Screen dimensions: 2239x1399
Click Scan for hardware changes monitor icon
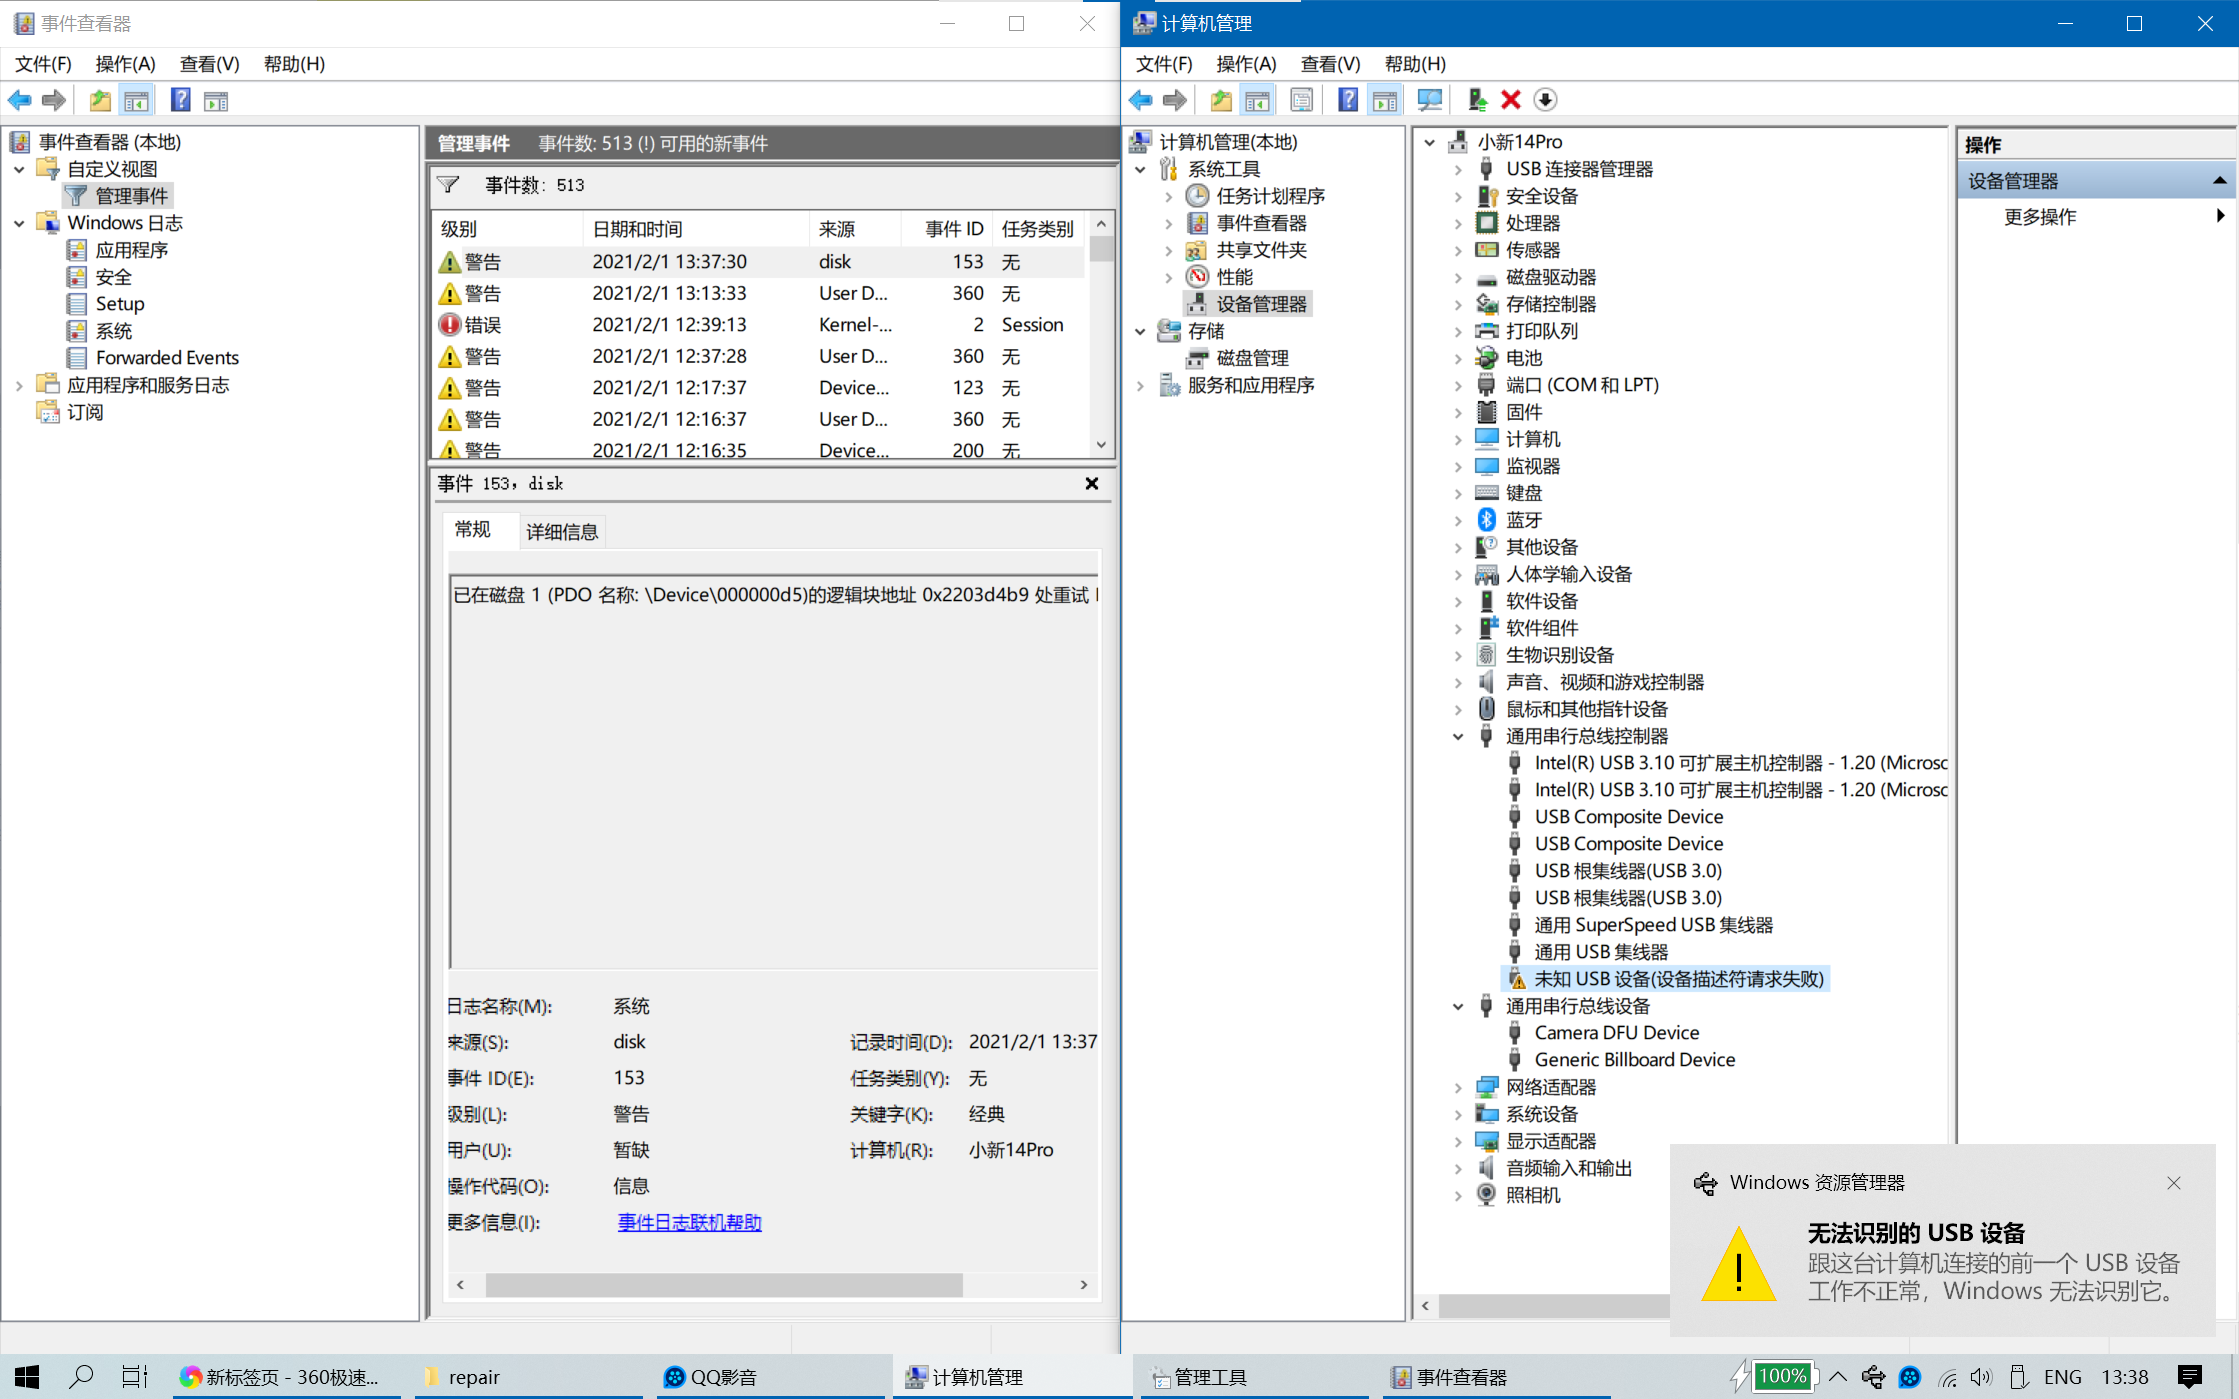(x=1430, y=100)
